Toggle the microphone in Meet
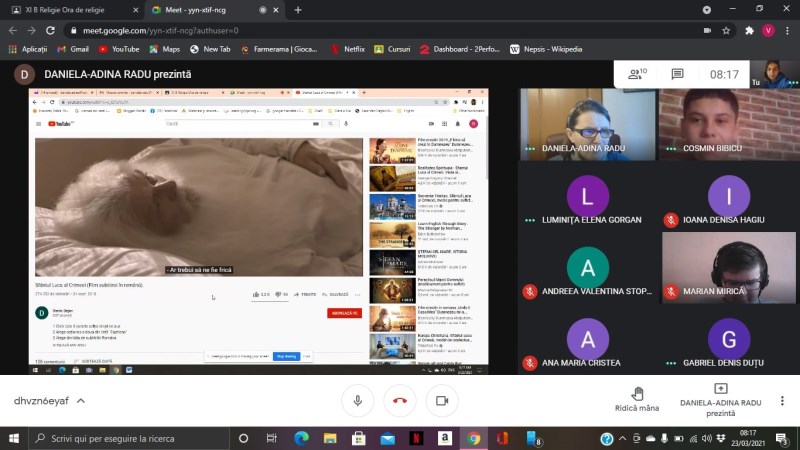The width and height of the screenshot is (800, 450). tap(358, 401)
